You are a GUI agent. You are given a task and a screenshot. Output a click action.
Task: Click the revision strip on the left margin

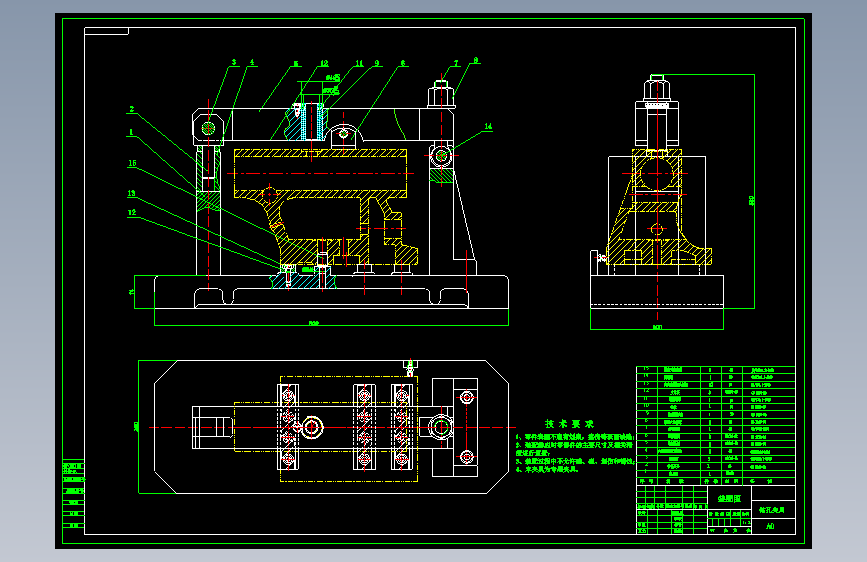click(74, 494)
